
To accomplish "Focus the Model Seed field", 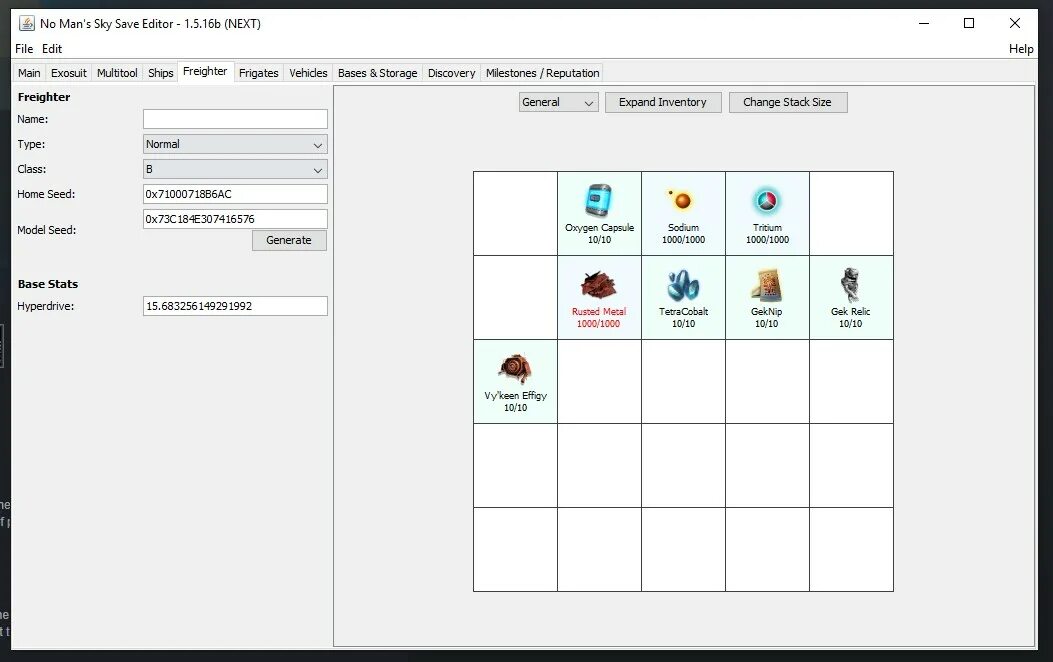I will coord(235,219).
